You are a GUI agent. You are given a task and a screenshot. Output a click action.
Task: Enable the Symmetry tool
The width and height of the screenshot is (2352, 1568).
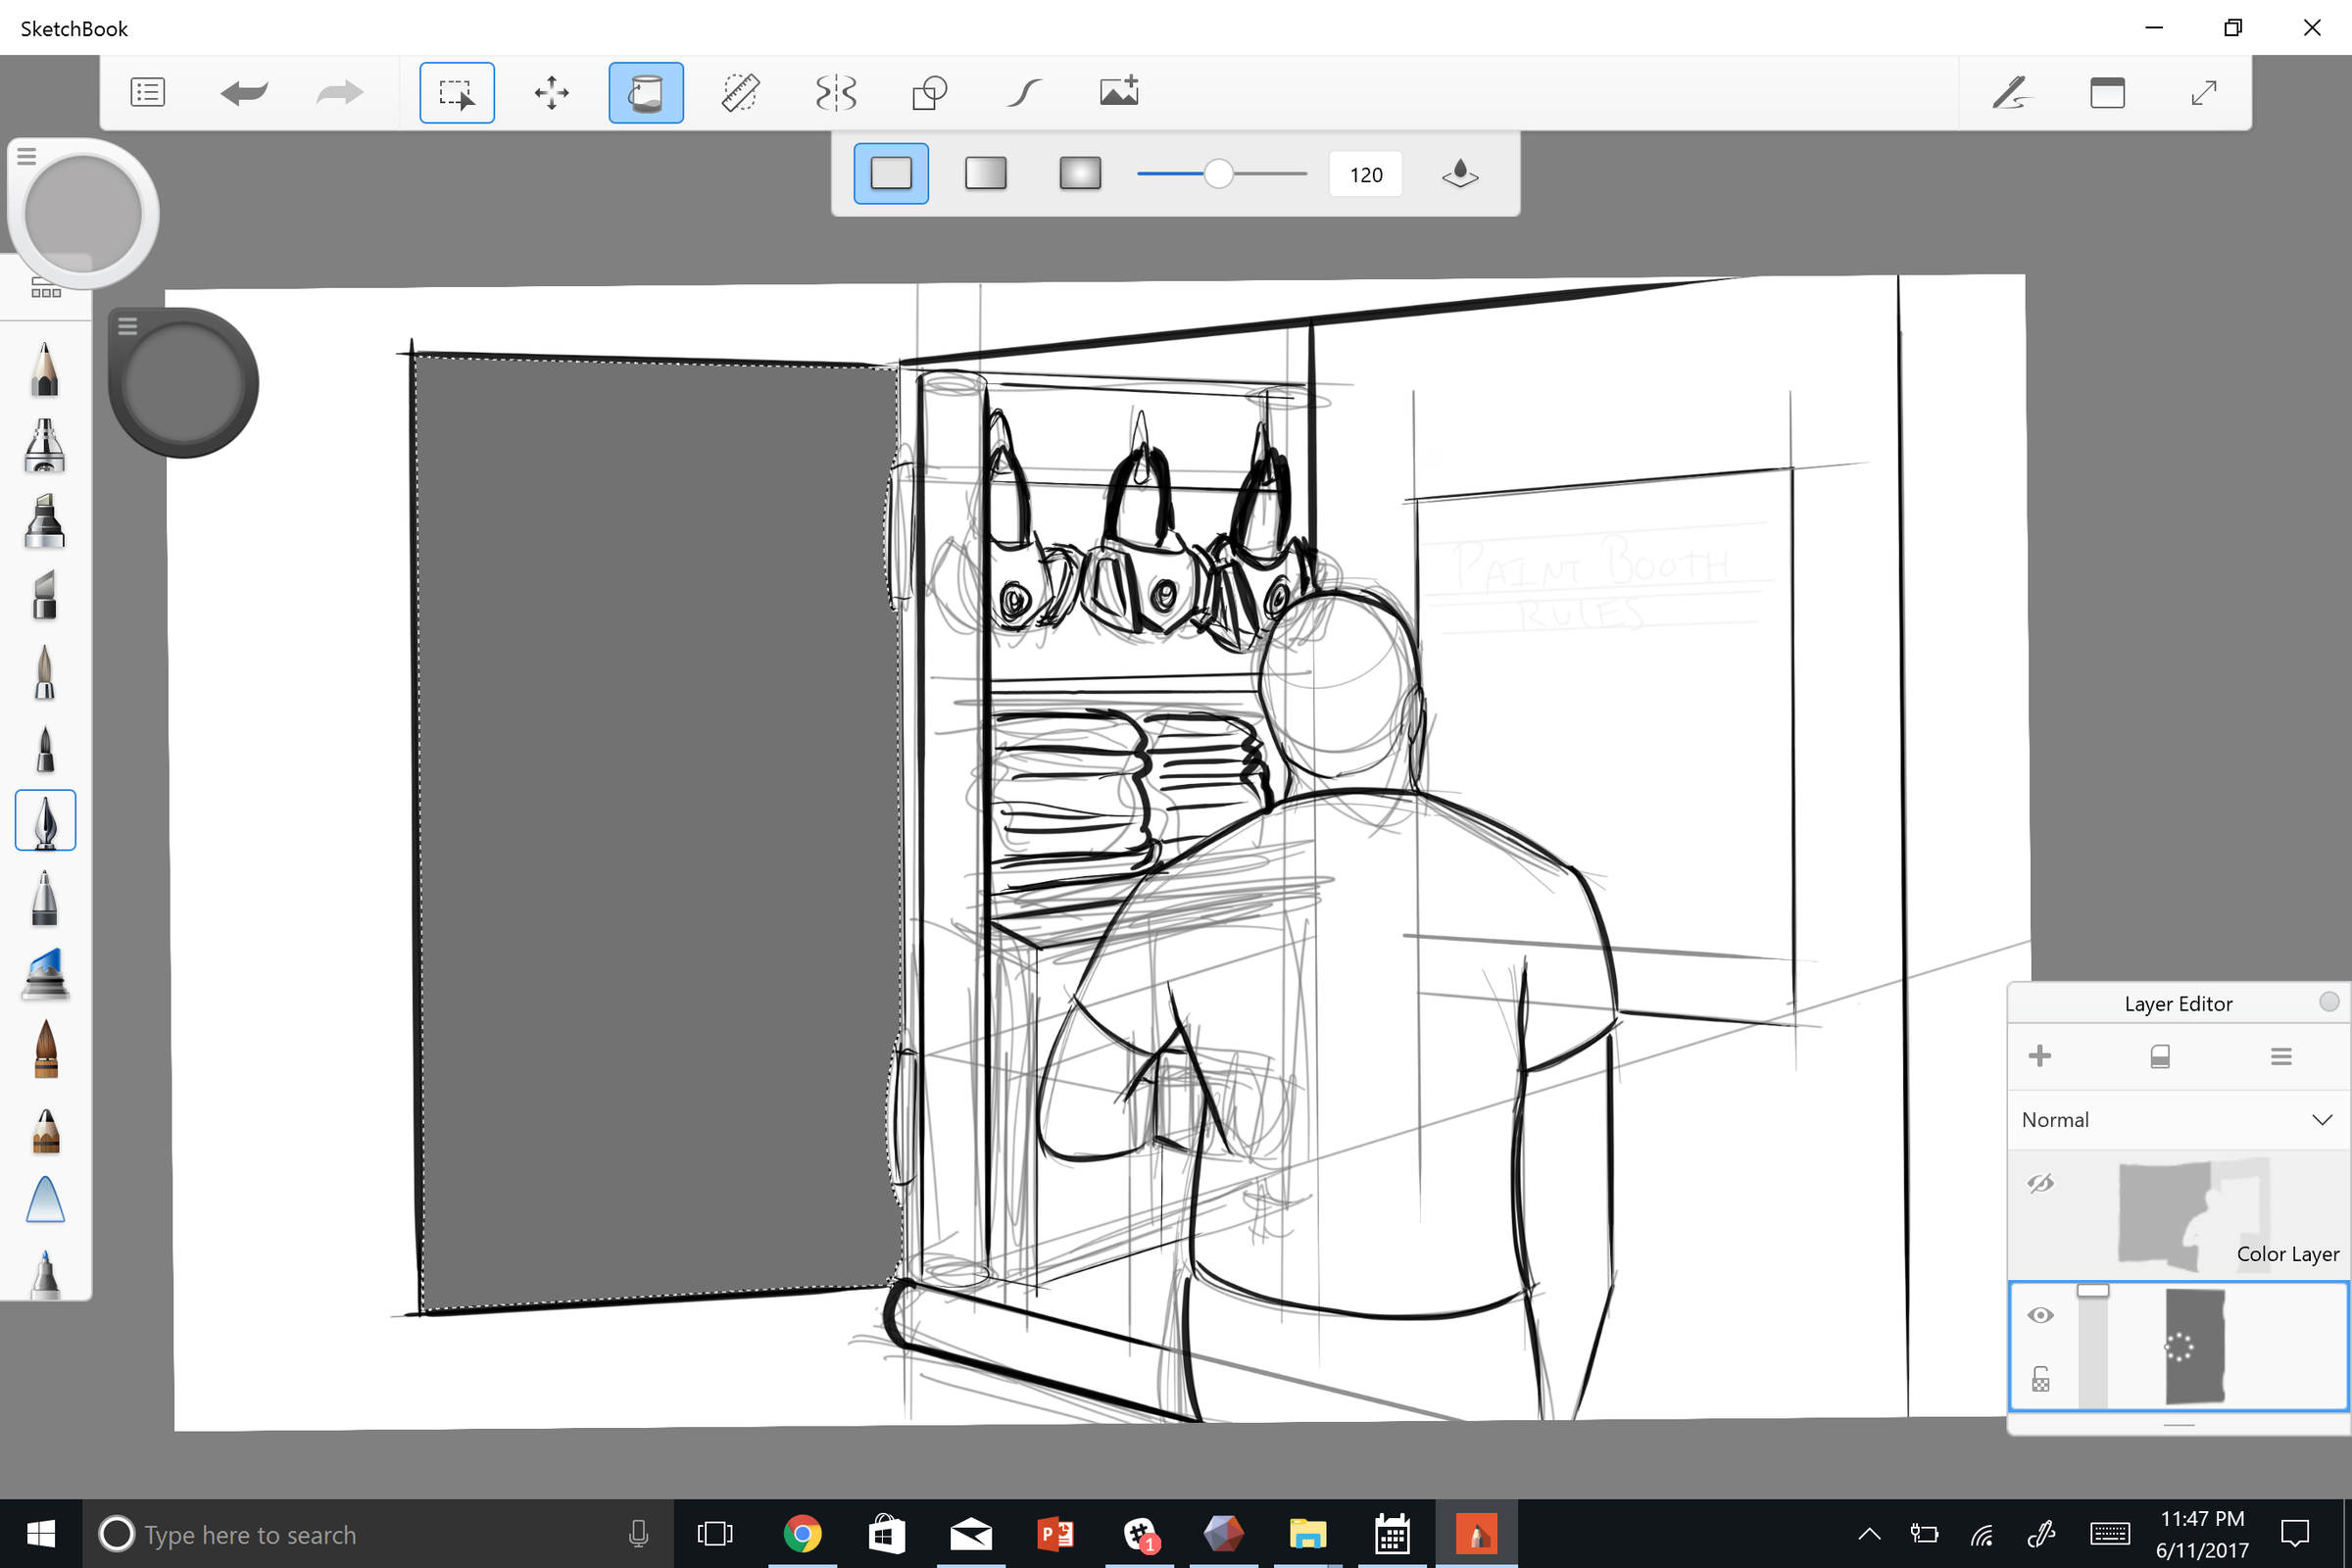[x=835, y=92]
